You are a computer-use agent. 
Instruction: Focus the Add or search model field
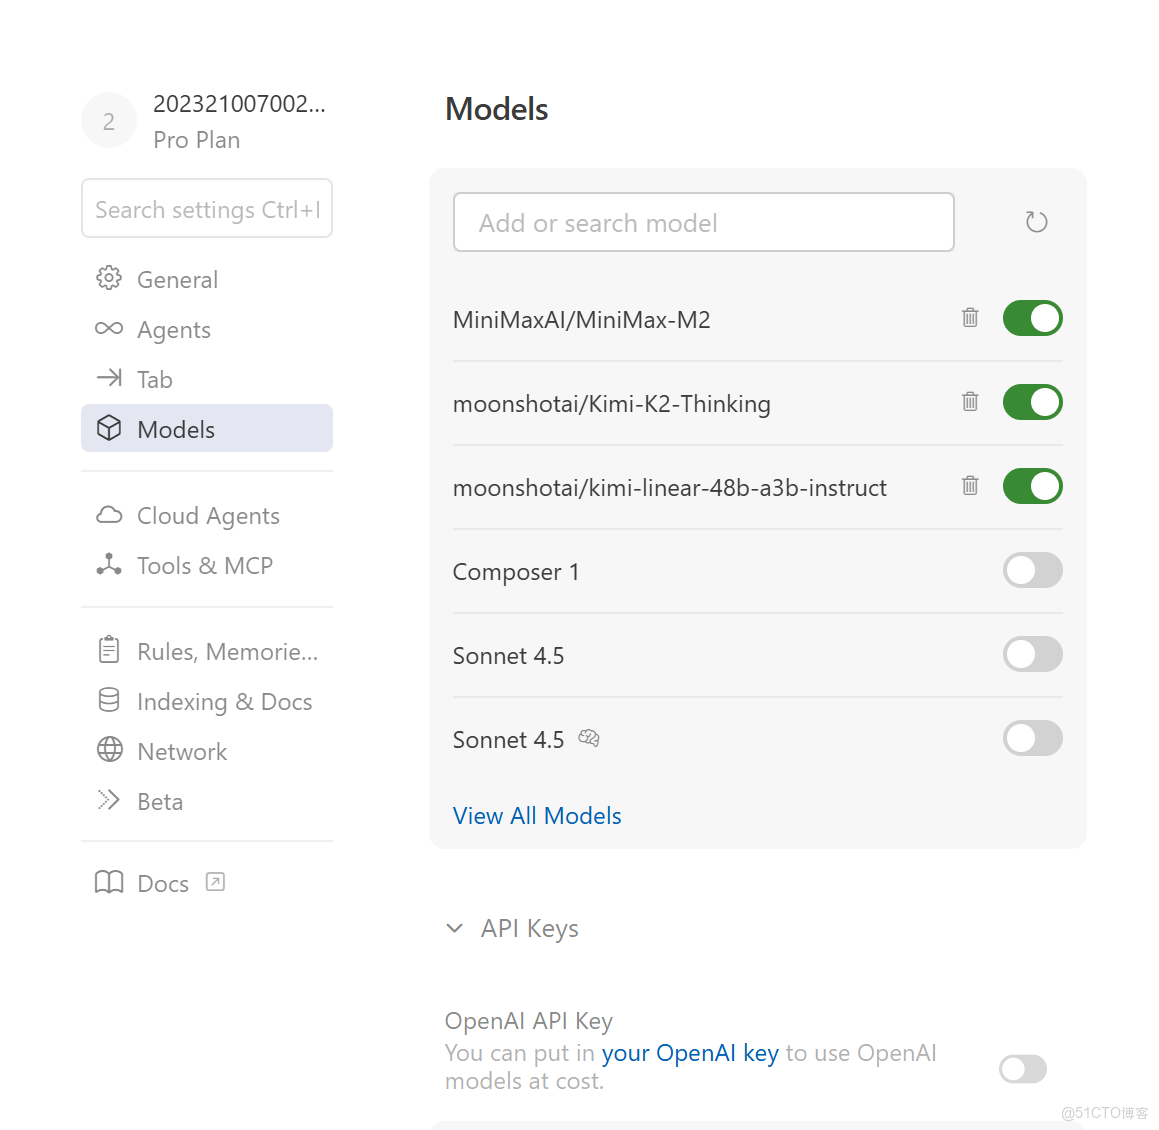703,222
